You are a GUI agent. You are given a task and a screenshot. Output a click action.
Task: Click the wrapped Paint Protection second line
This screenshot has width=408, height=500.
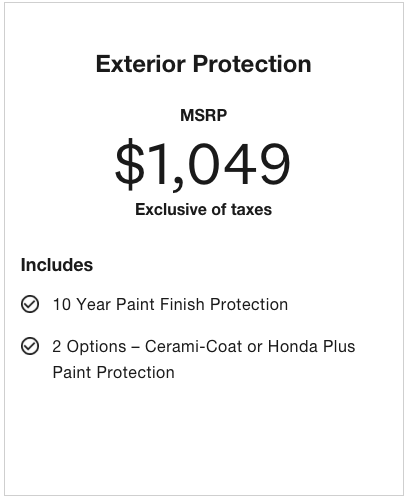pos(114,372)
